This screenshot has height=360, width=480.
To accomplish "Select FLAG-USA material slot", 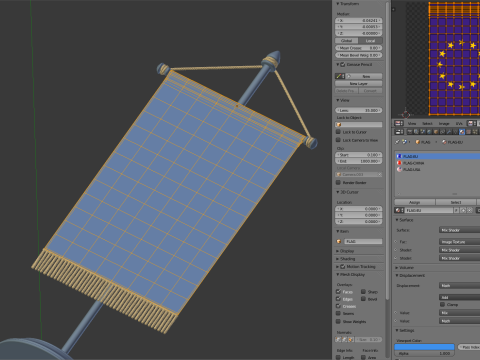I will tap(438, 169).
